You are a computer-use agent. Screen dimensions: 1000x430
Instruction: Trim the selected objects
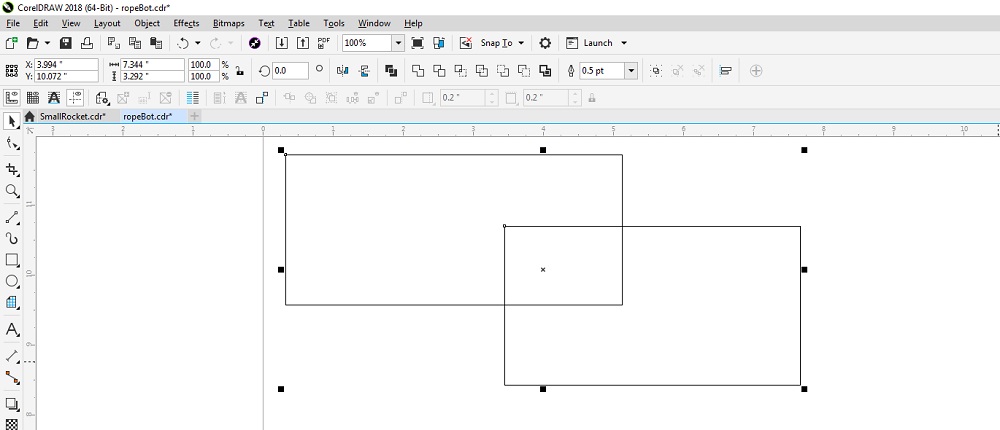pyautogui.click(x=439, y=71)
